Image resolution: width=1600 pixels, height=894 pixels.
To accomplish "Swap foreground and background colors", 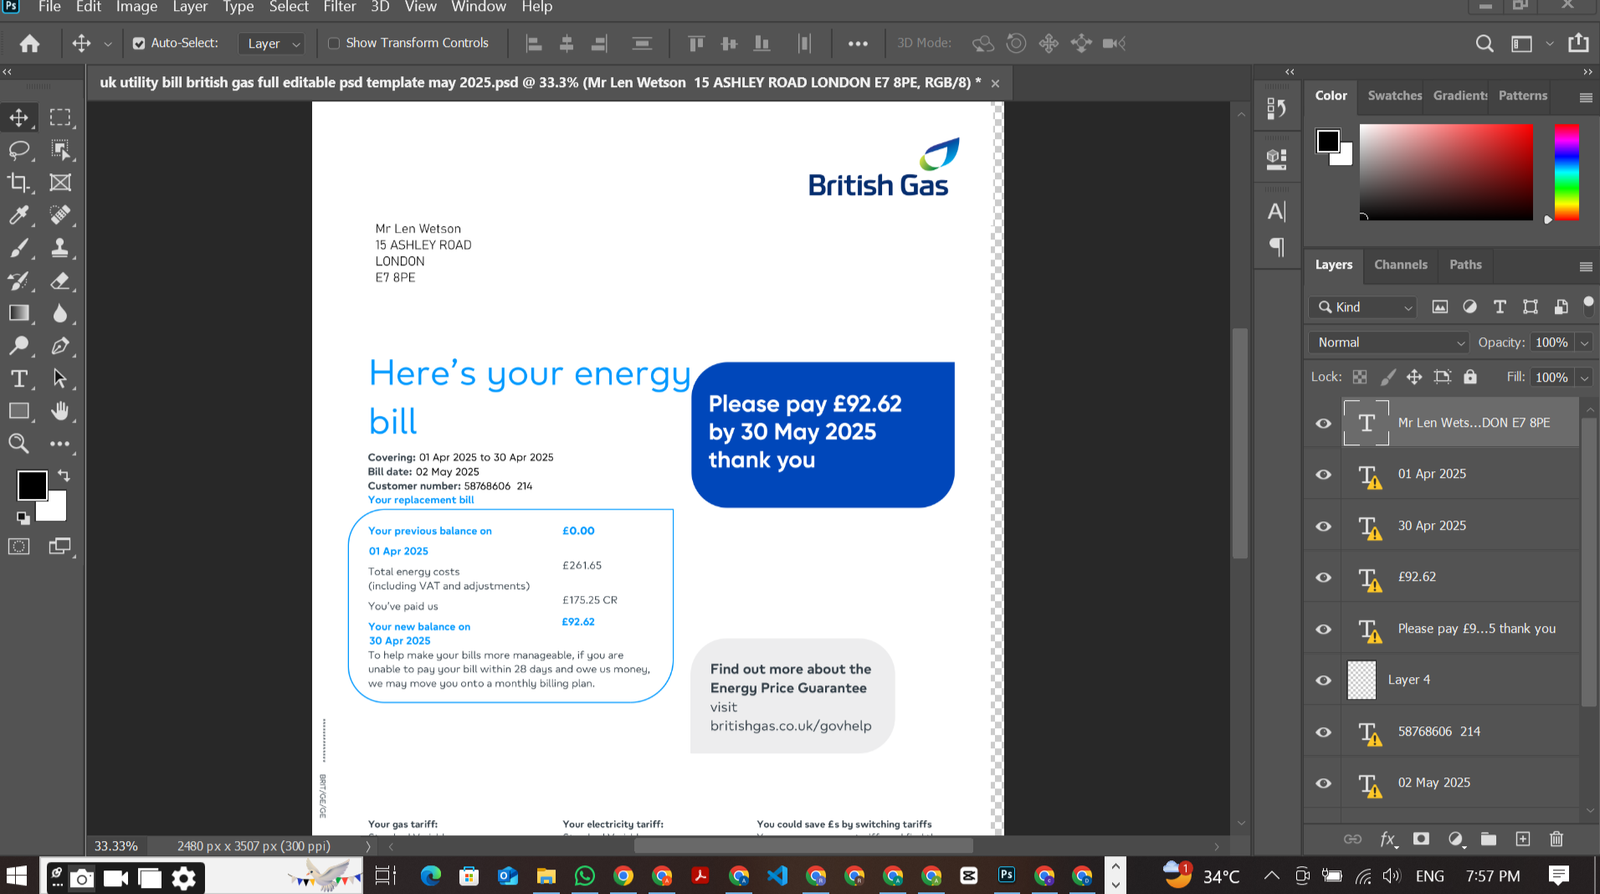I will coord(64,476).
